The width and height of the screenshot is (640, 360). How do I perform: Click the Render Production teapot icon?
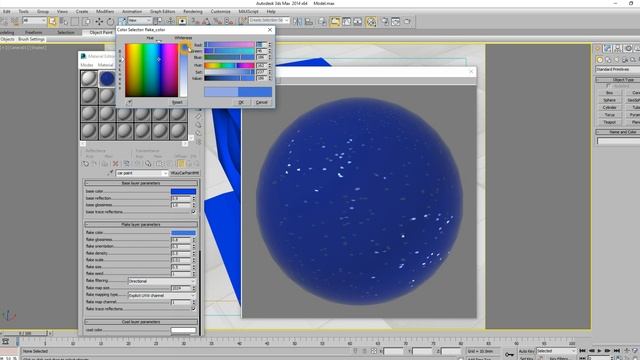pyautogui.click(x=407, y=21)
